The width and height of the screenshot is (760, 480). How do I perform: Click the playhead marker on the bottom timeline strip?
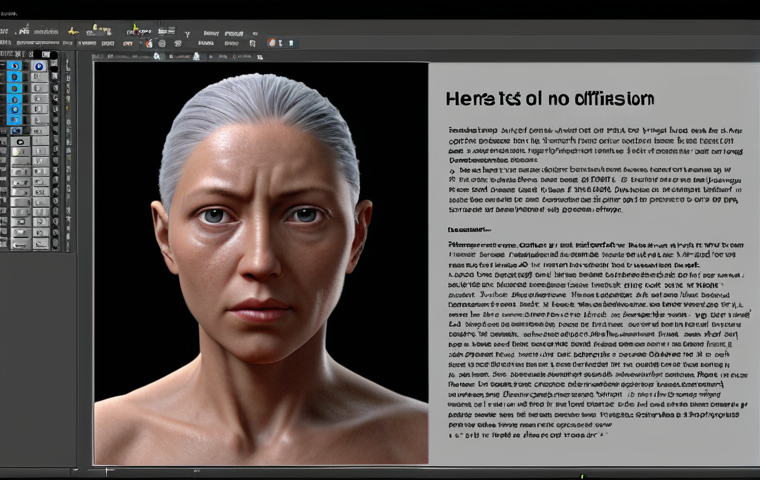107,471
